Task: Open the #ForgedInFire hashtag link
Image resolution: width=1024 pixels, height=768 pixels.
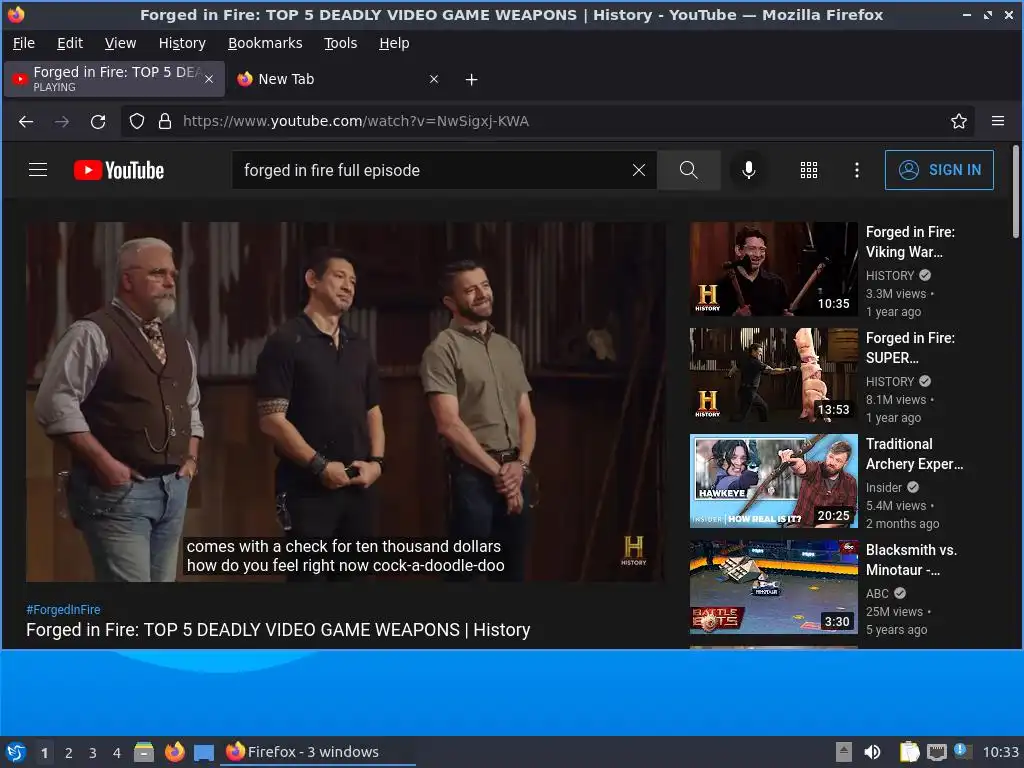Action: click(x=63, y=609)
